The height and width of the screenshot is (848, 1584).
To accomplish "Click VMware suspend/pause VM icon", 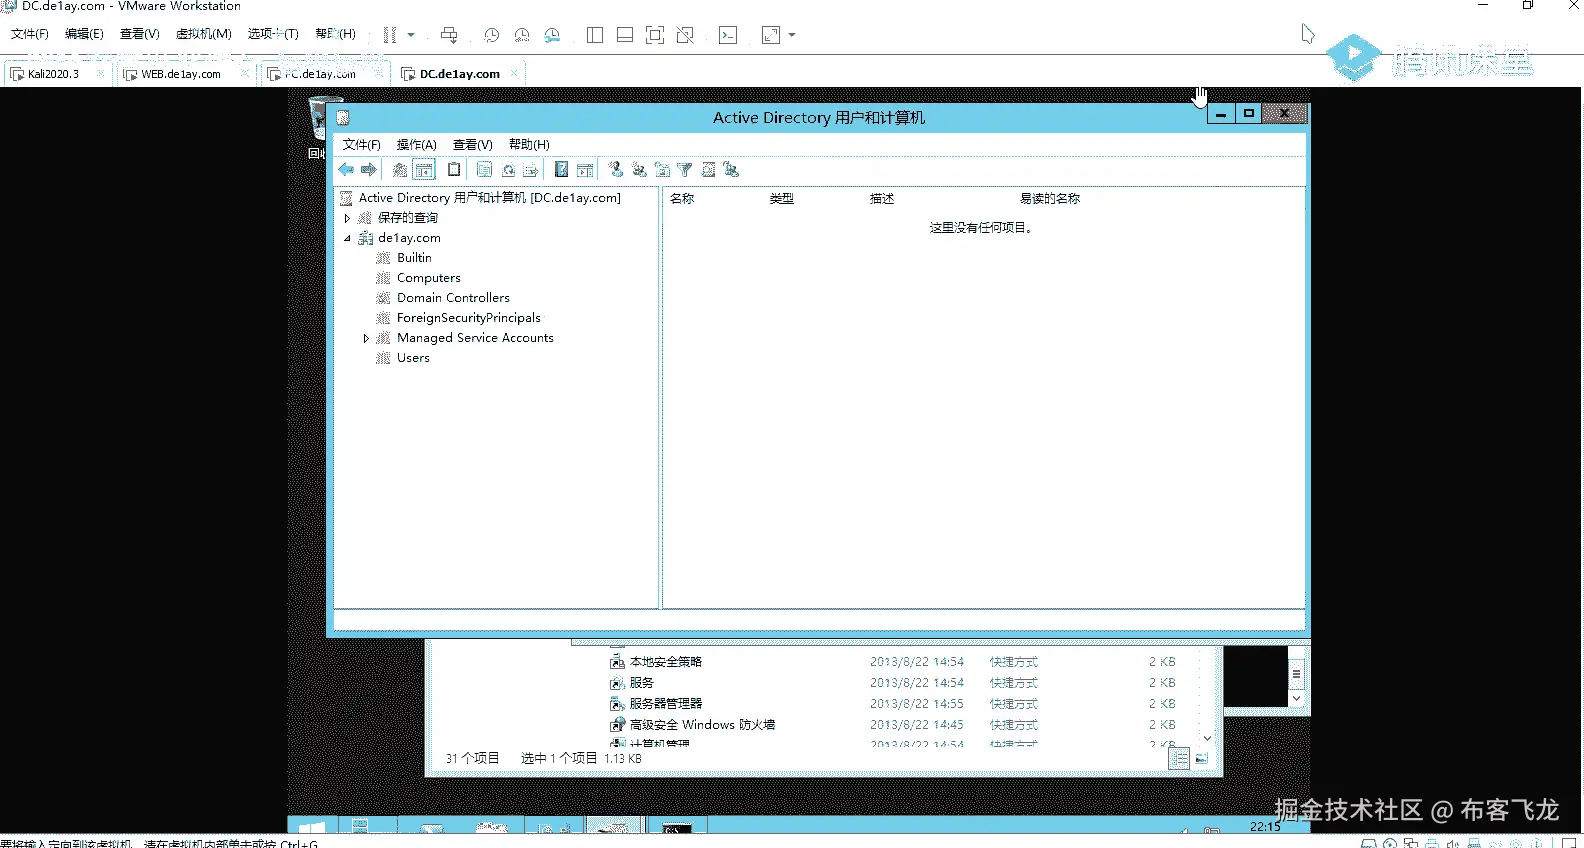I will tap(390, 35).
